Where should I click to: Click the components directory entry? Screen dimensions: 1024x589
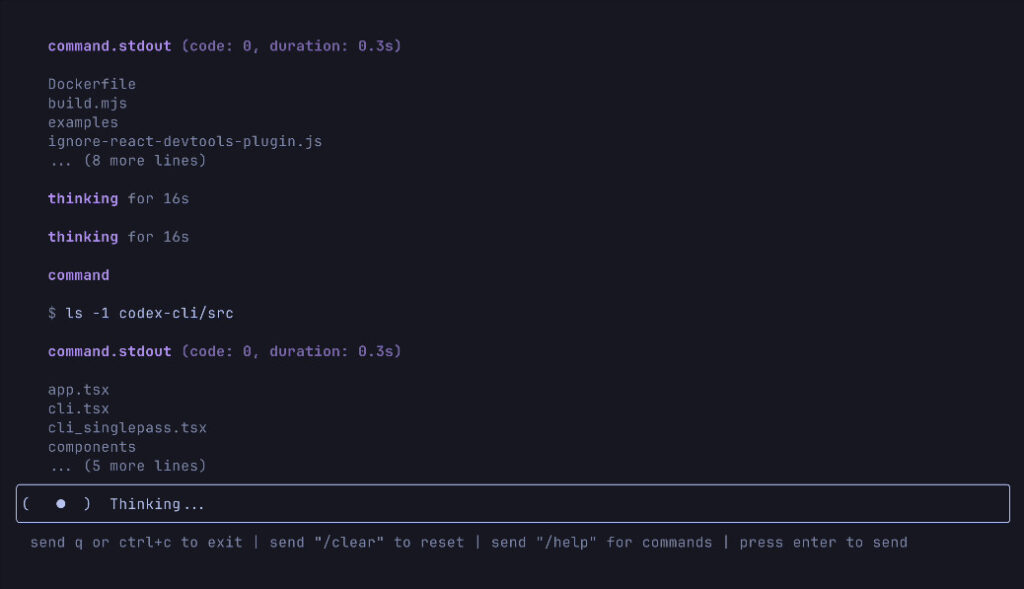click(92, 447)
